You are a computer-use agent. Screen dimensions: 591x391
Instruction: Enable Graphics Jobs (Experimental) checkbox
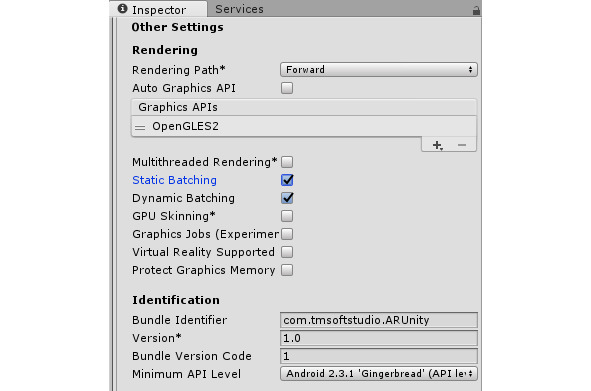287,234
